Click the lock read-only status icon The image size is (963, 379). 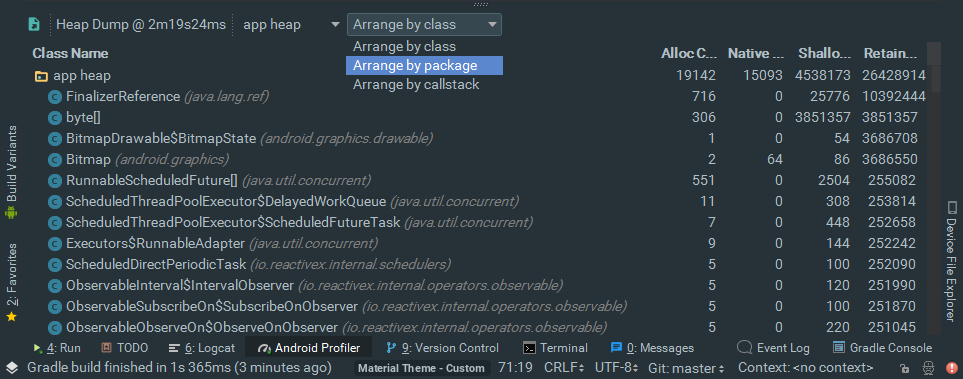(904, 369)
